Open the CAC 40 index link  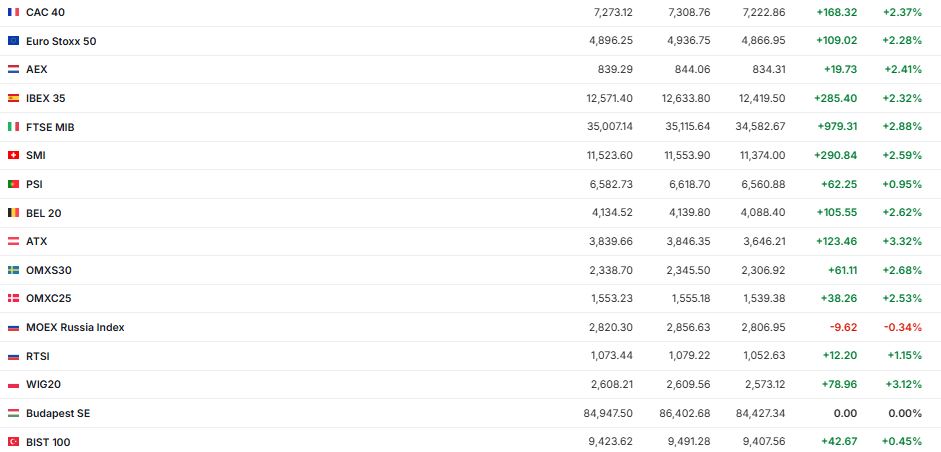pos(43,12)
